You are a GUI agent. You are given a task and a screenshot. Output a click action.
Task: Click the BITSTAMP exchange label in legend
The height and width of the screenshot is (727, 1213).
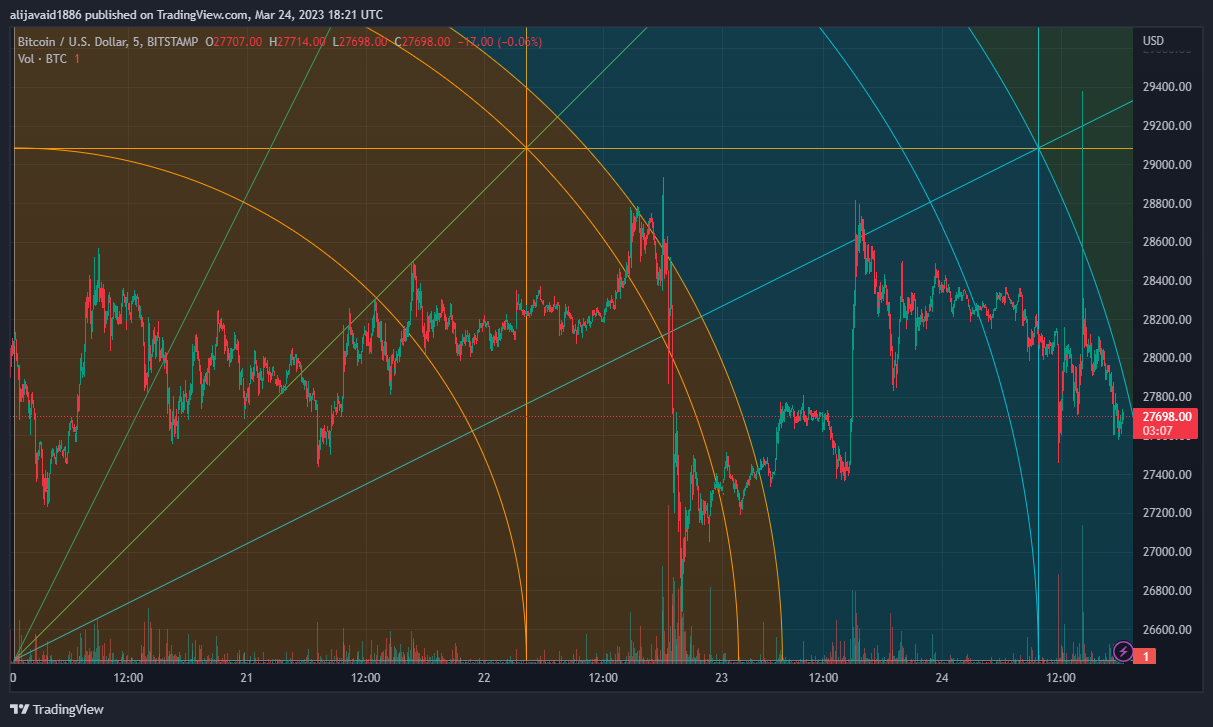[x=171, y=41]
